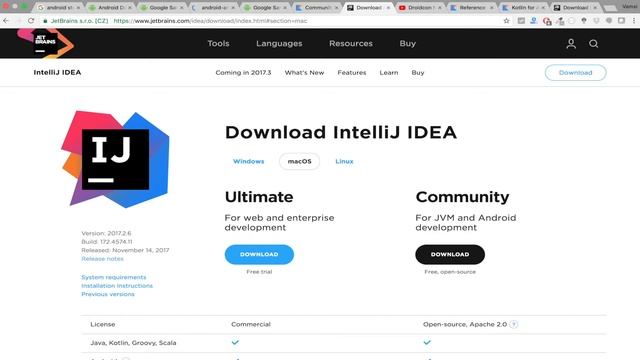
Task: Open the Release notes link
Action: point(102,259)
